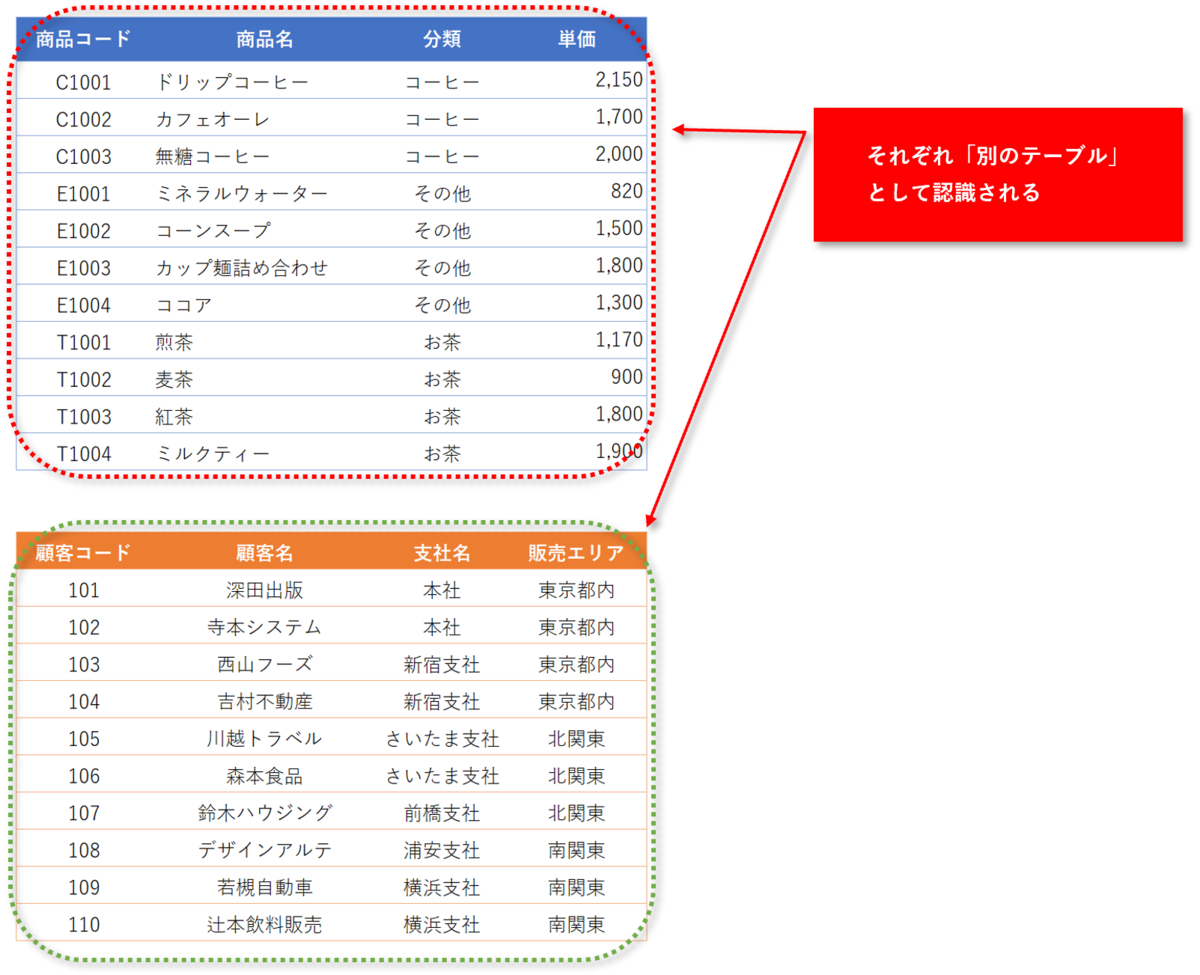Select the 東京都内 sales area for 寺本システム

point(576,627)
